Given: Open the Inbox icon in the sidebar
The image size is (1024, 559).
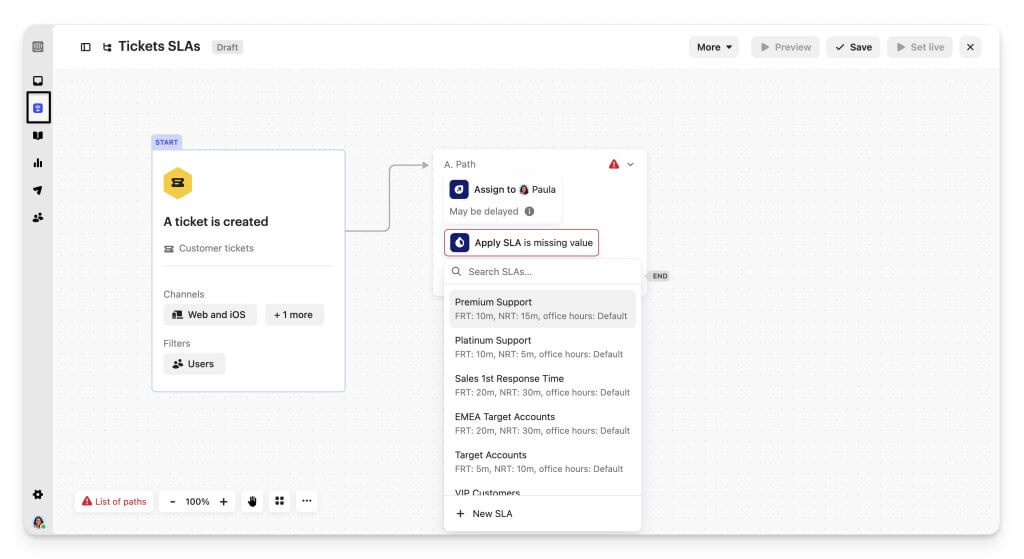Looking at the screenshot, I should click(38, 80).
